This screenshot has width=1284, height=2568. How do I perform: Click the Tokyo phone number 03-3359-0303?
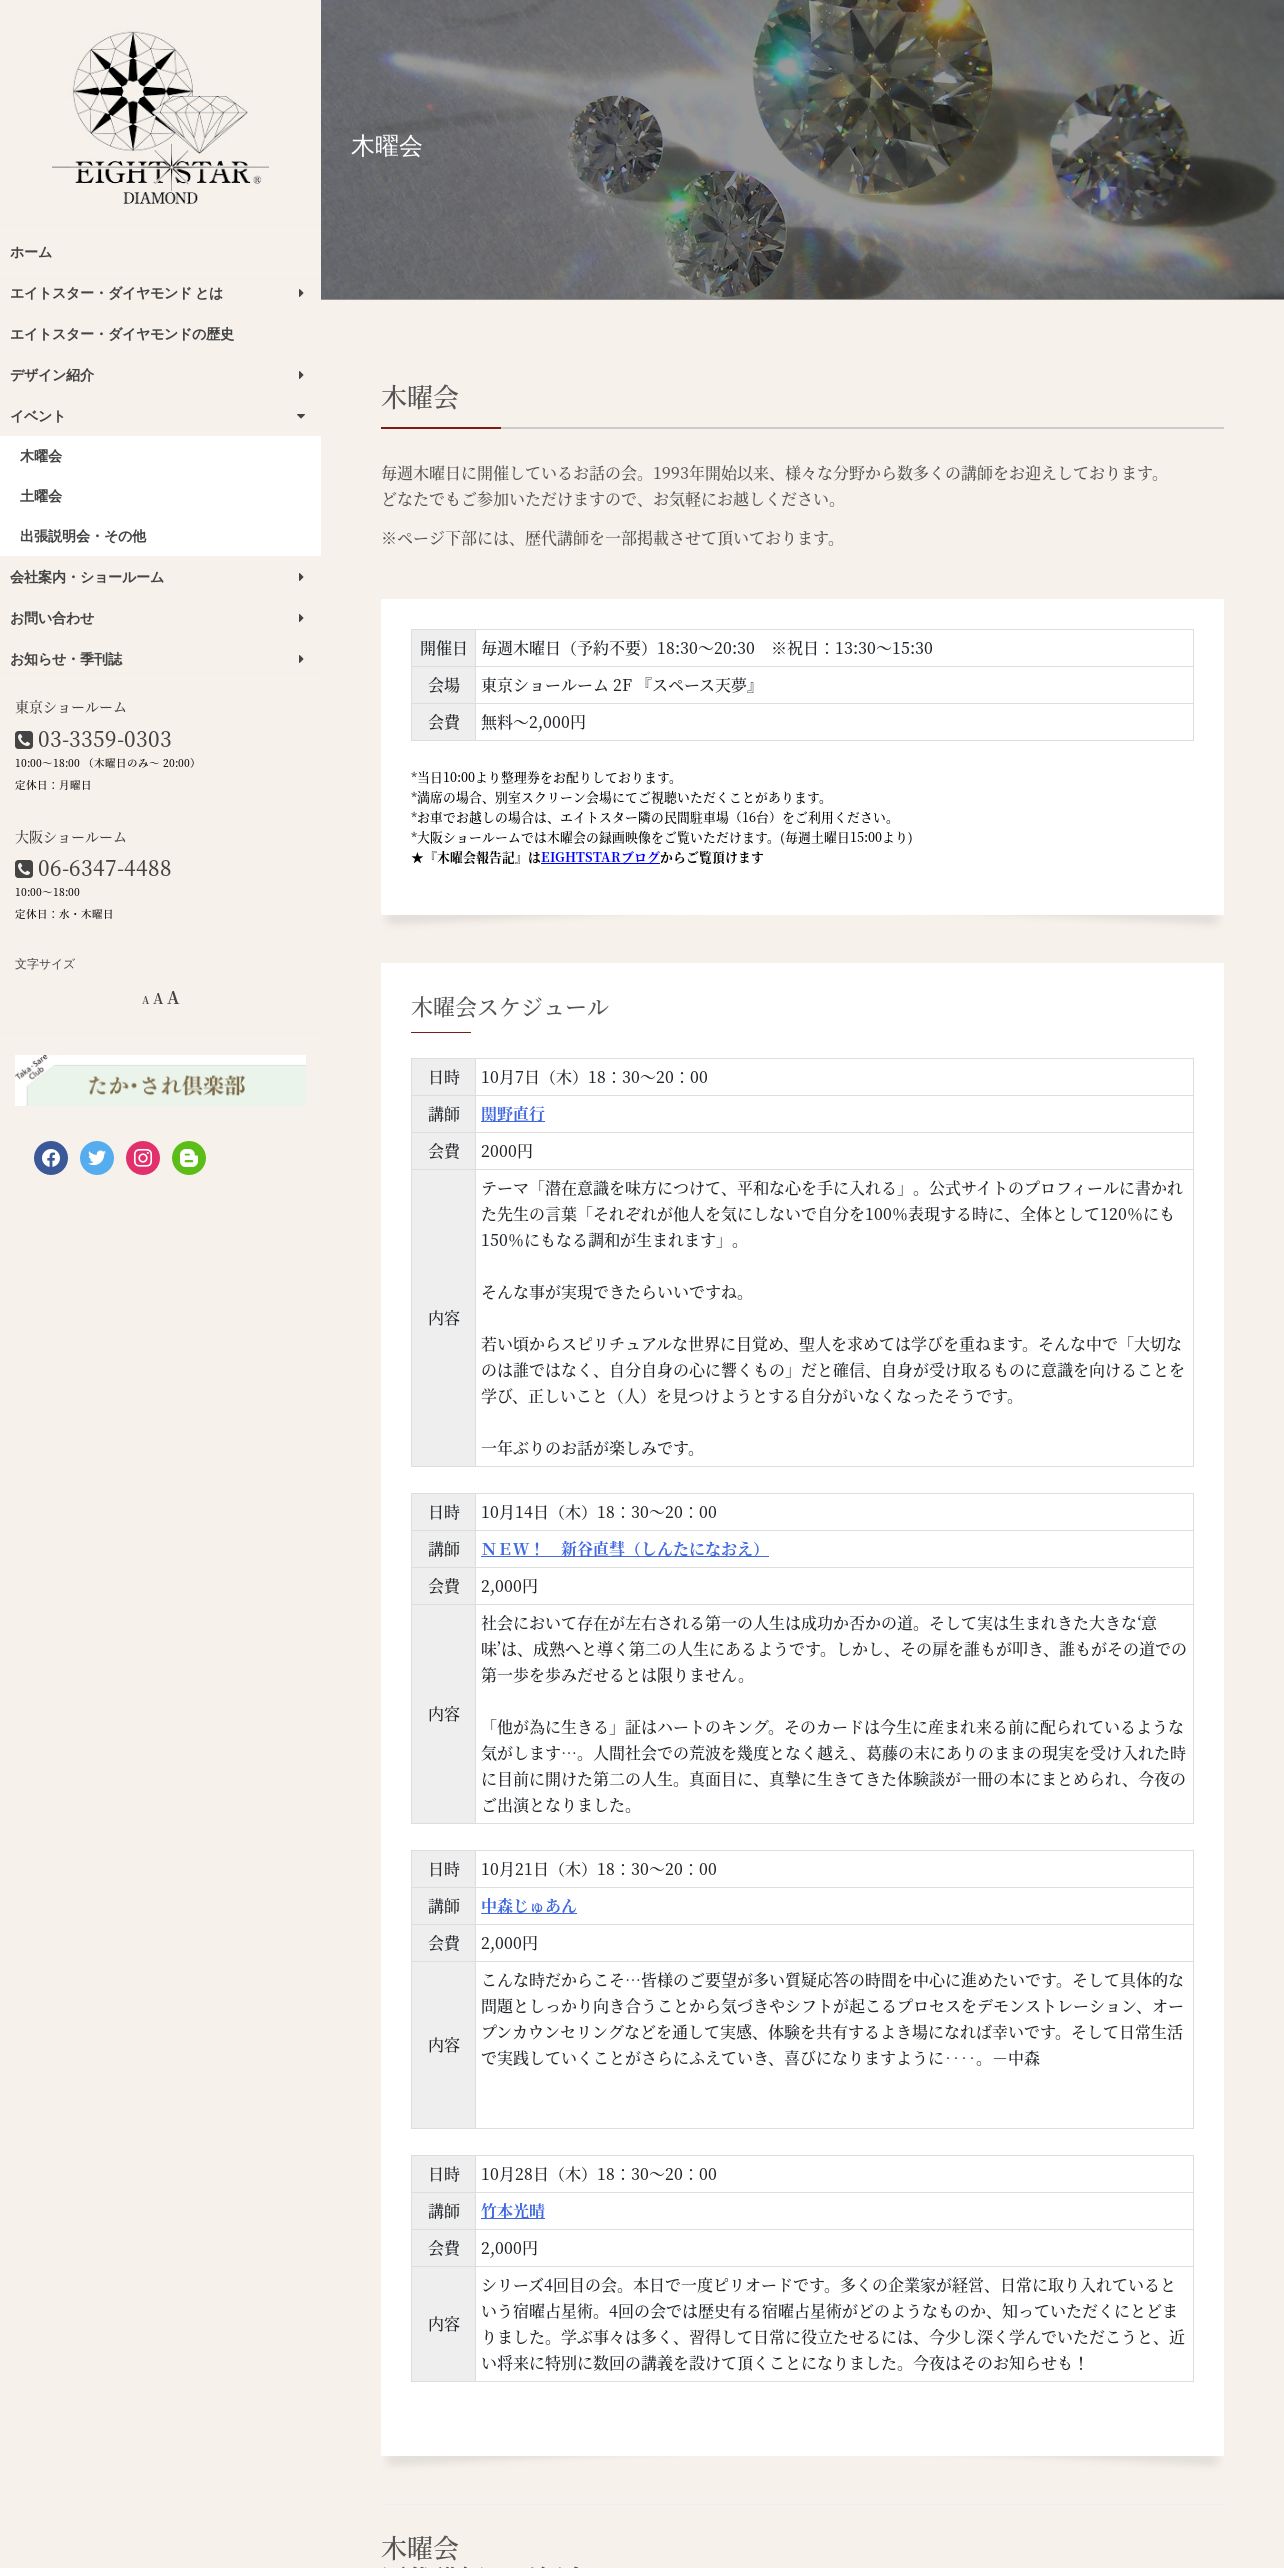point(105,740)
